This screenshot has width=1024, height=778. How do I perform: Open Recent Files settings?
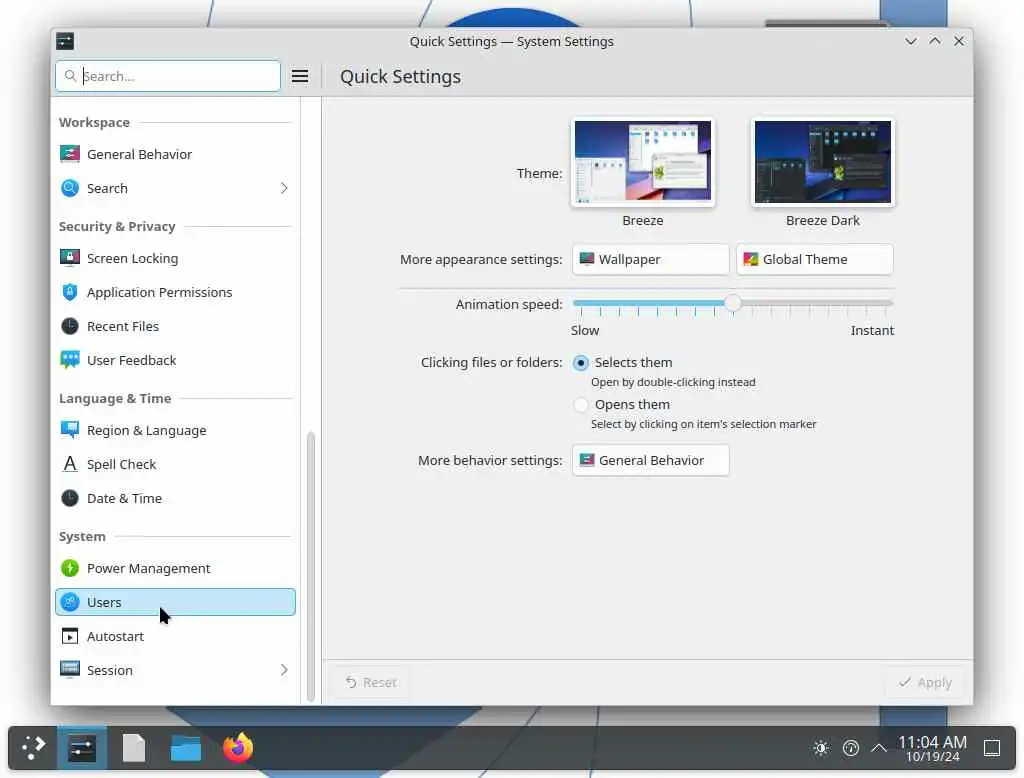(x=176, y=326)
